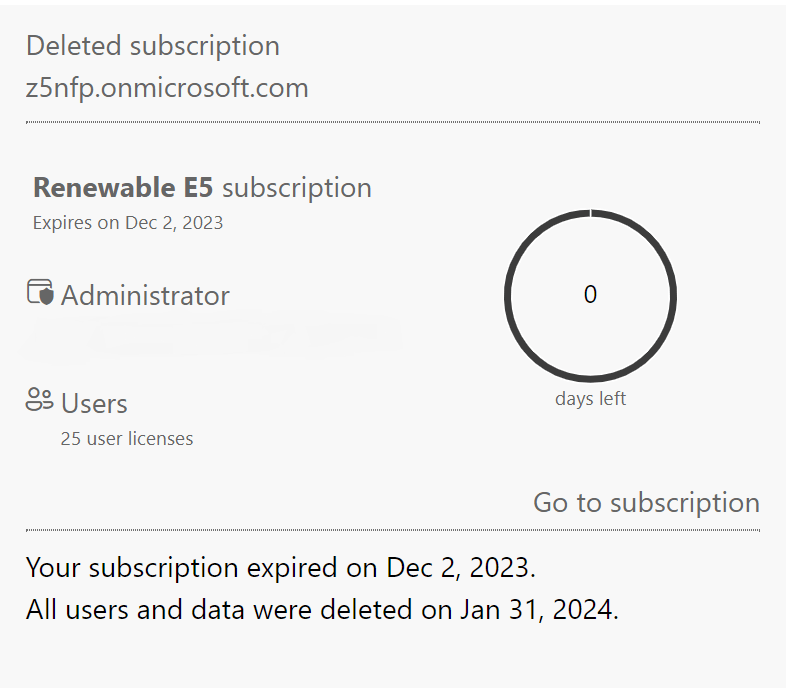Click the Users people icon
The height and width of the screenshot is (688, 789).
point(39,401)
